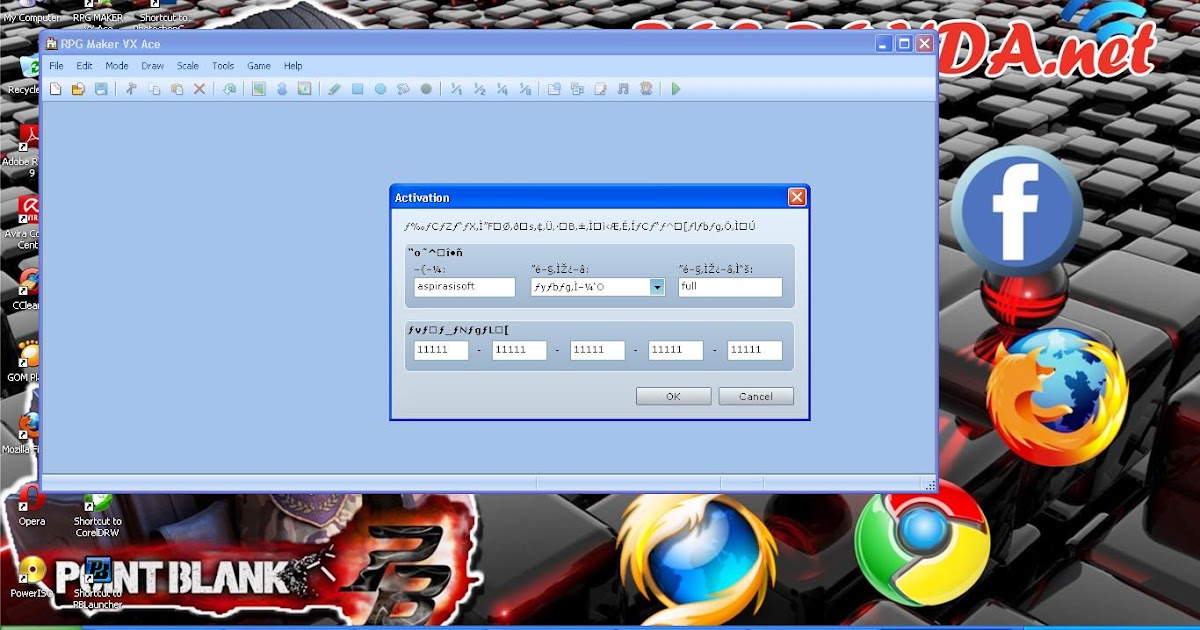Screen dimensions: 1200x630
Task: Click the Cut scissors toolbar icon
Action: (130, 89)
